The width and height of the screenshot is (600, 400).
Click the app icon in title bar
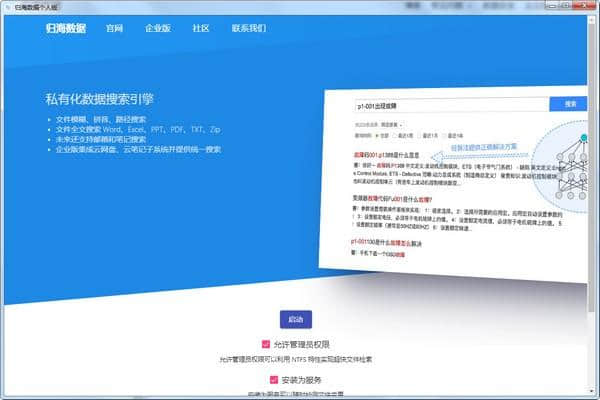pyautogui.click(x=7, y=6)
